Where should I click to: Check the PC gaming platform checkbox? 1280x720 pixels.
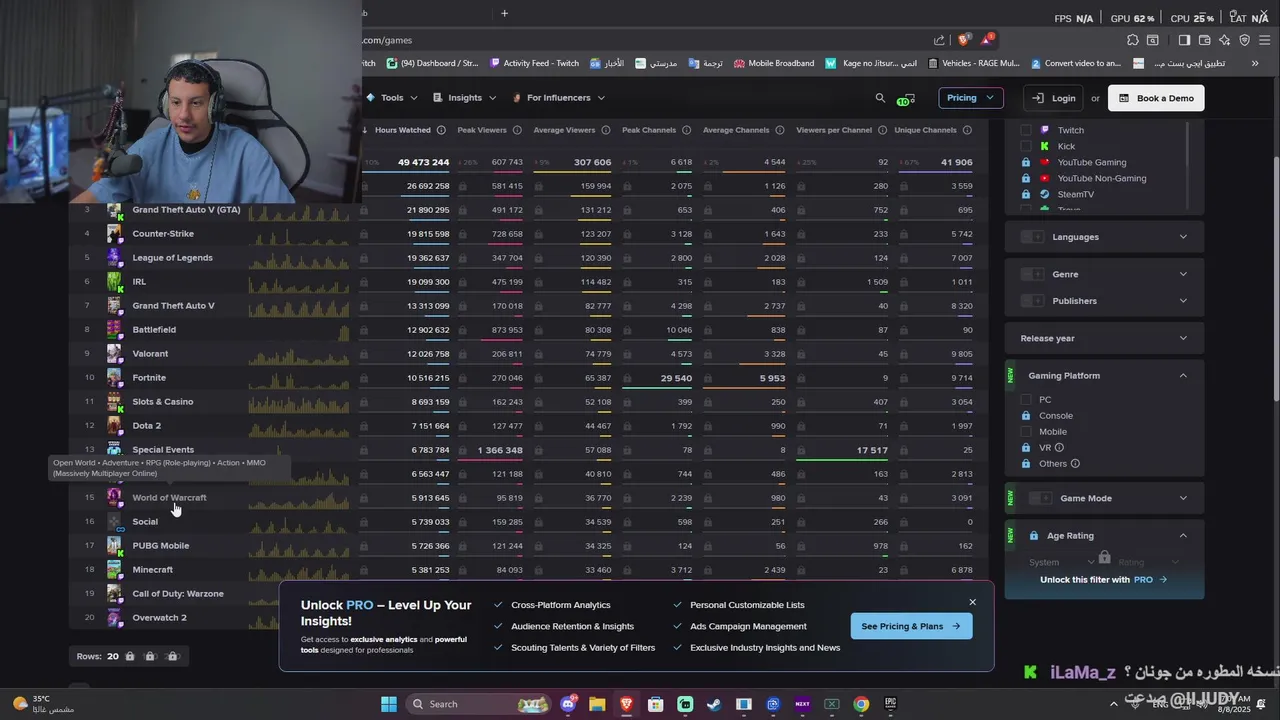click(x=1025, y=400)
